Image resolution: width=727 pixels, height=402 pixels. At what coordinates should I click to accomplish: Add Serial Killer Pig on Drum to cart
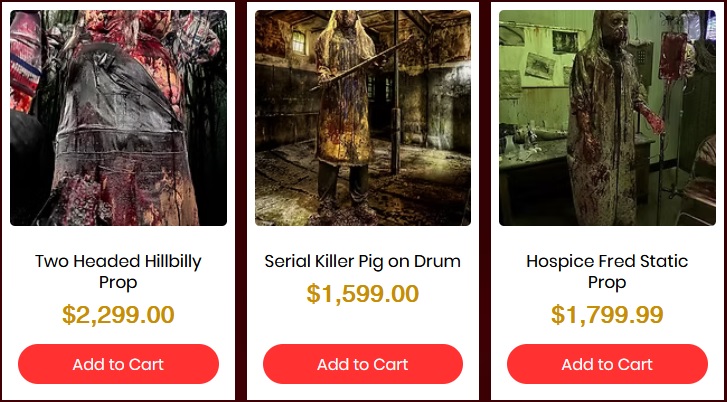point(363,364)
